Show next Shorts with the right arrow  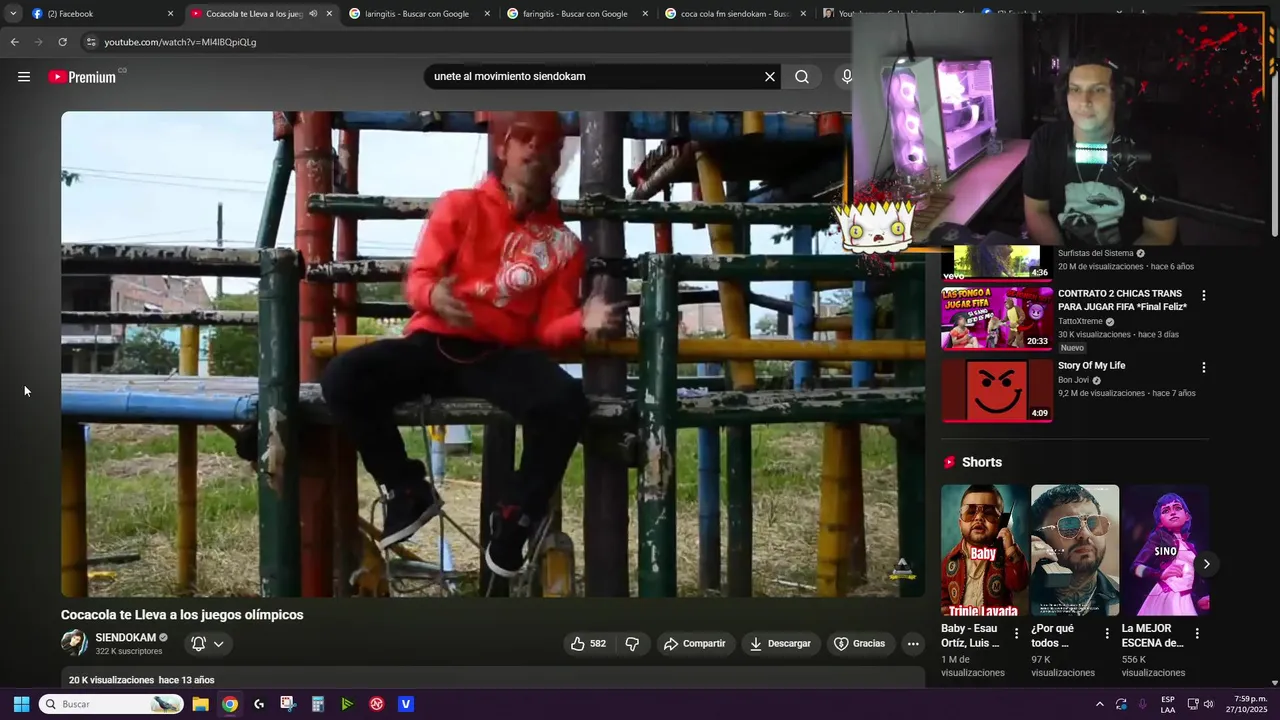1206,564
